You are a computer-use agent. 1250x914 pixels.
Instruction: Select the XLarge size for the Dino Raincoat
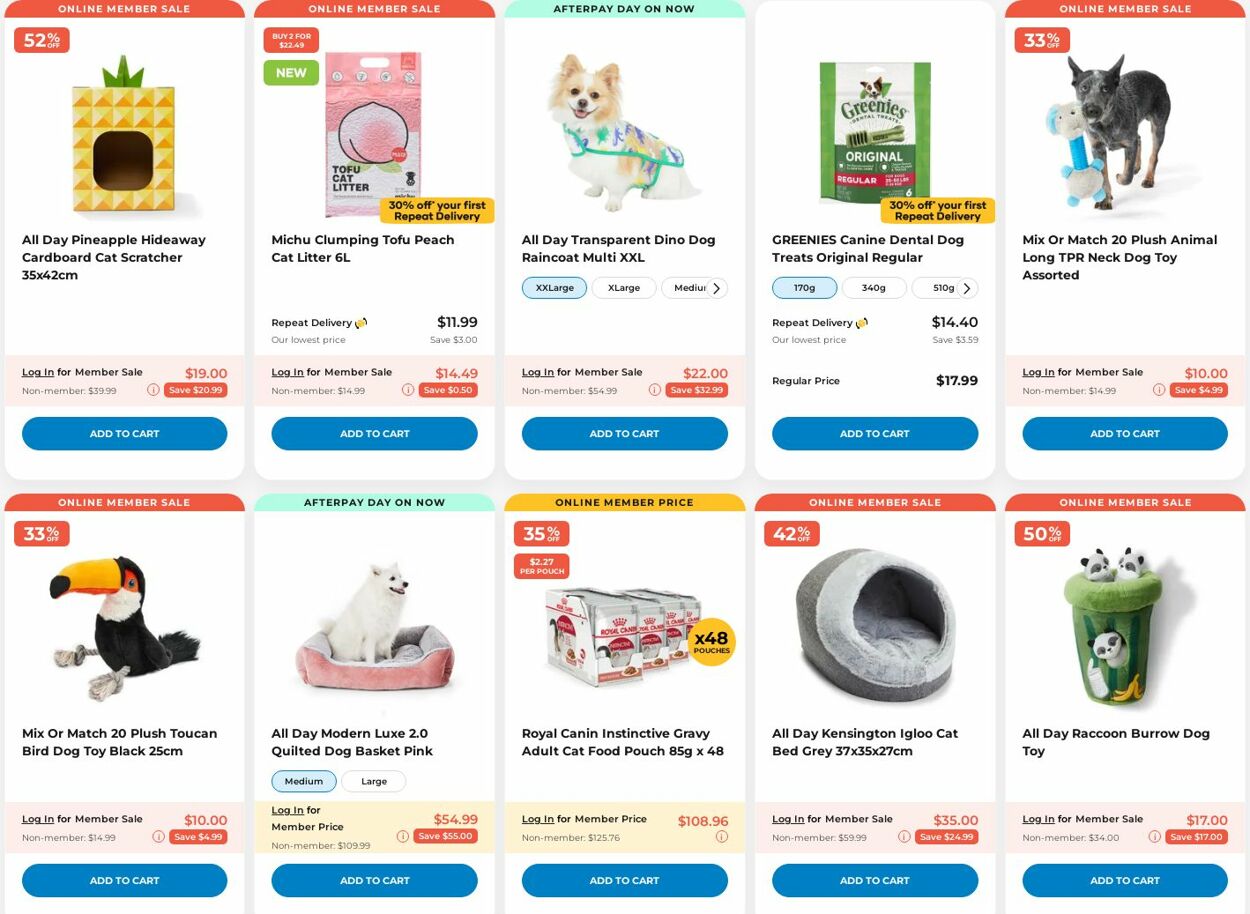(623, 287)
